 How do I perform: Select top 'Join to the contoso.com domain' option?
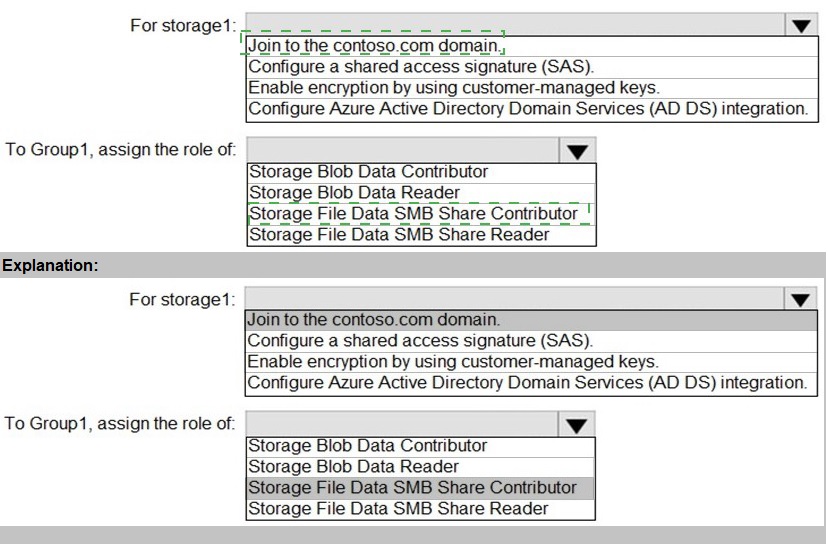pyautogui.click(x=374, y=46)
